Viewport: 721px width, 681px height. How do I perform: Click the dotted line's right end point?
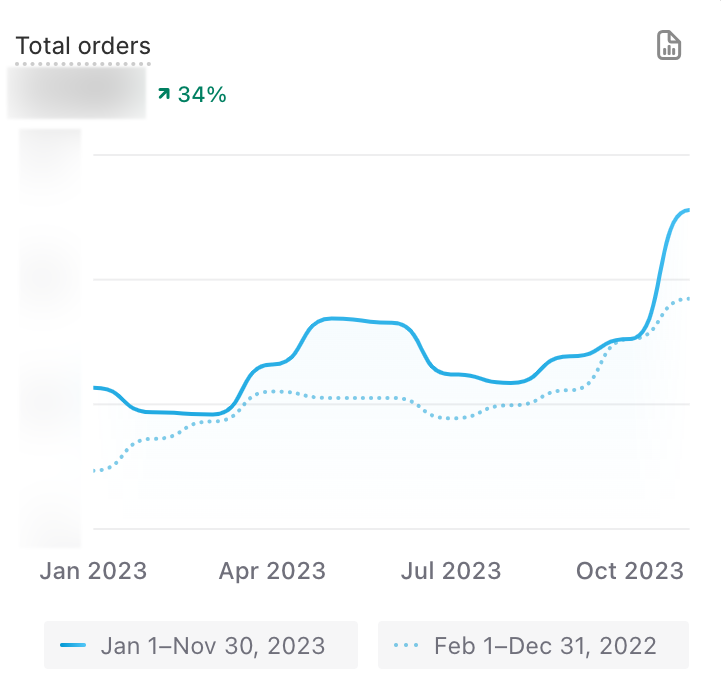689,298
